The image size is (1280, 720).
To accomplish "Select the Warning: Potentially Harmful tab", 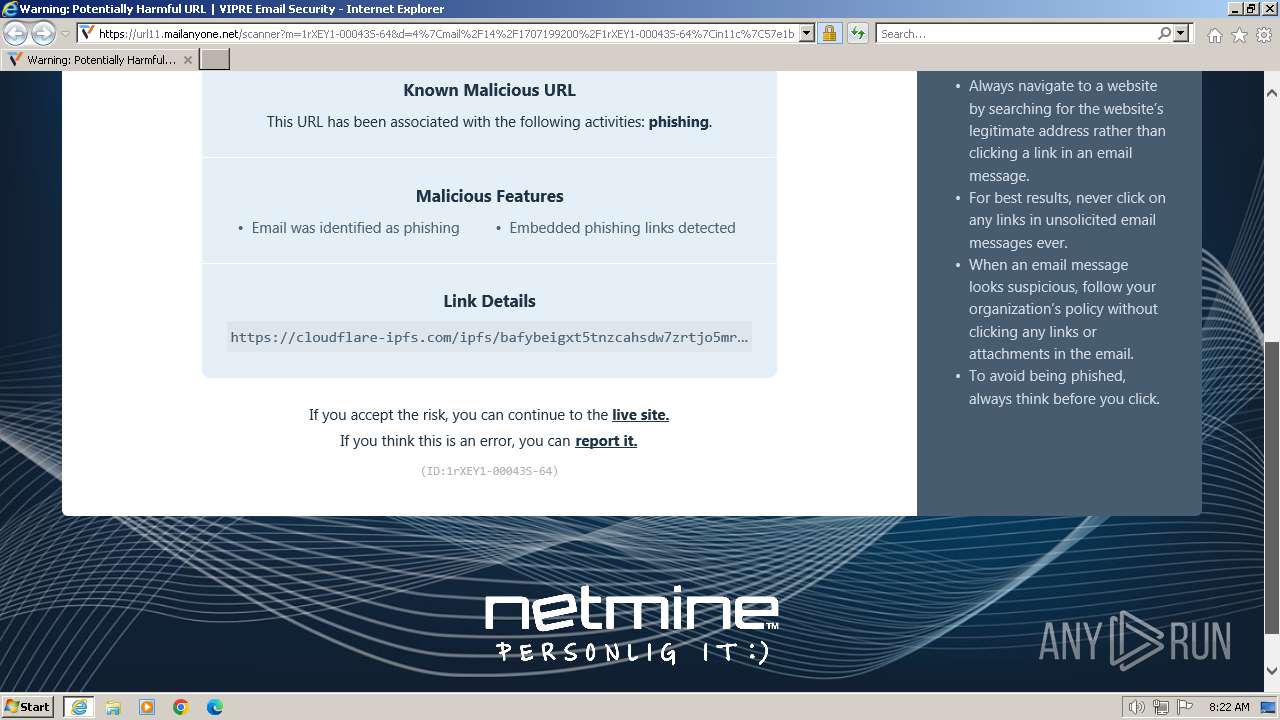I will pos(100,60).
